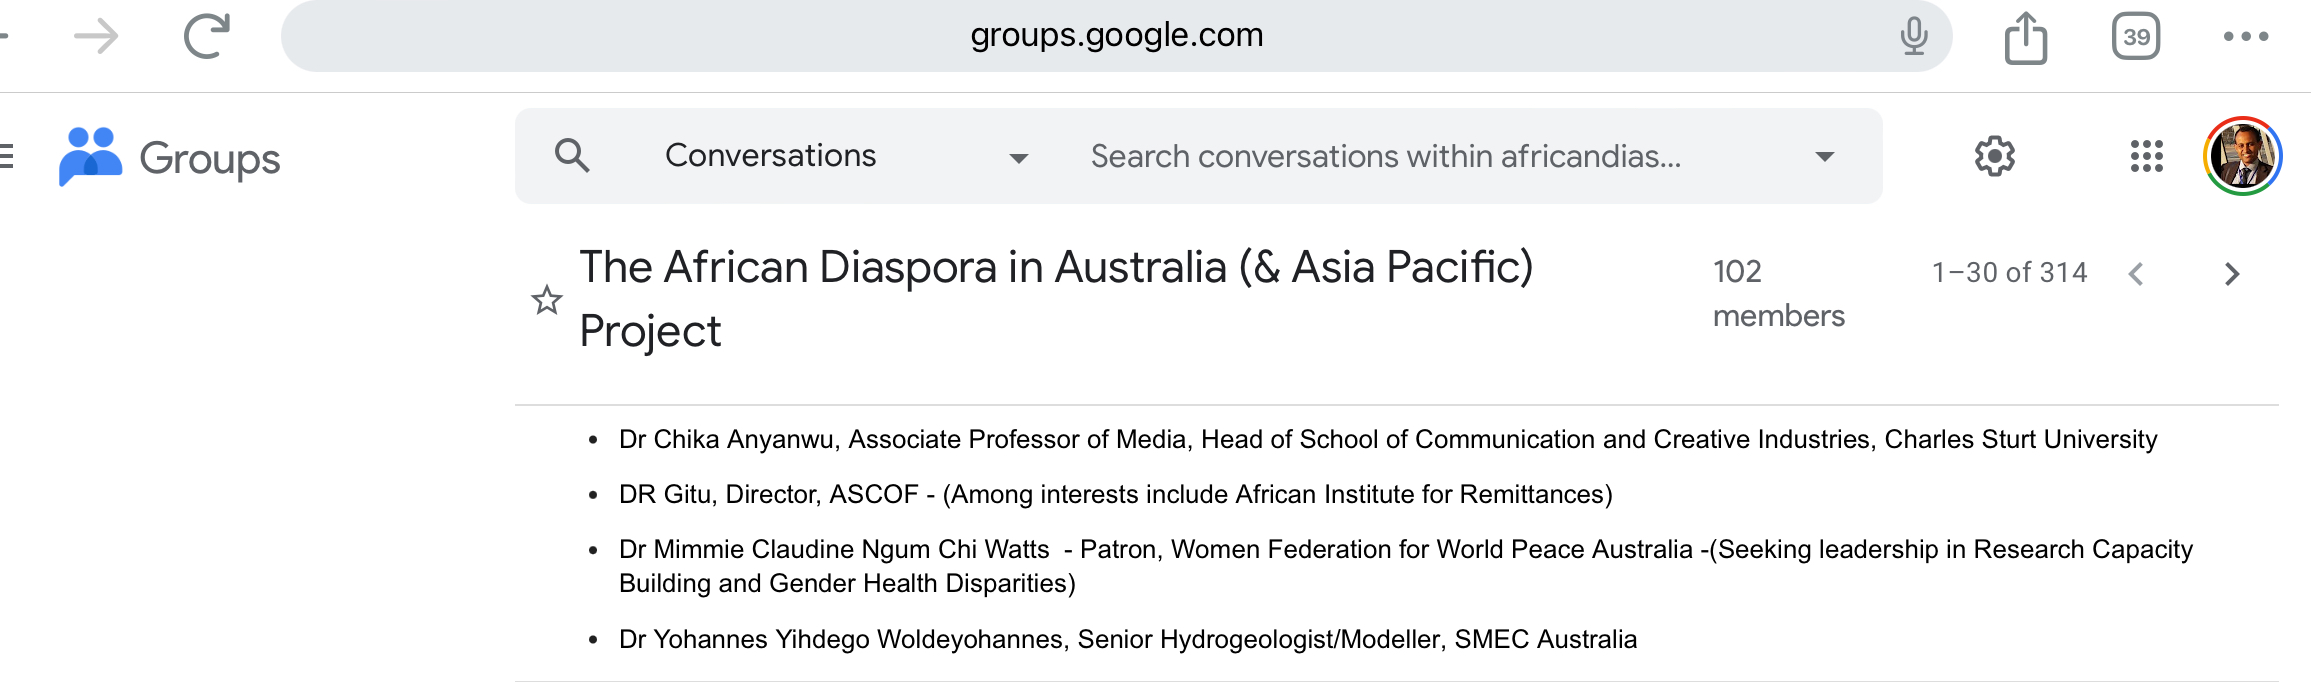Image resolution: width=2311 pixels, height=682 pixels.
Task: Click the search conversations input field
Action: point(1385,156)
